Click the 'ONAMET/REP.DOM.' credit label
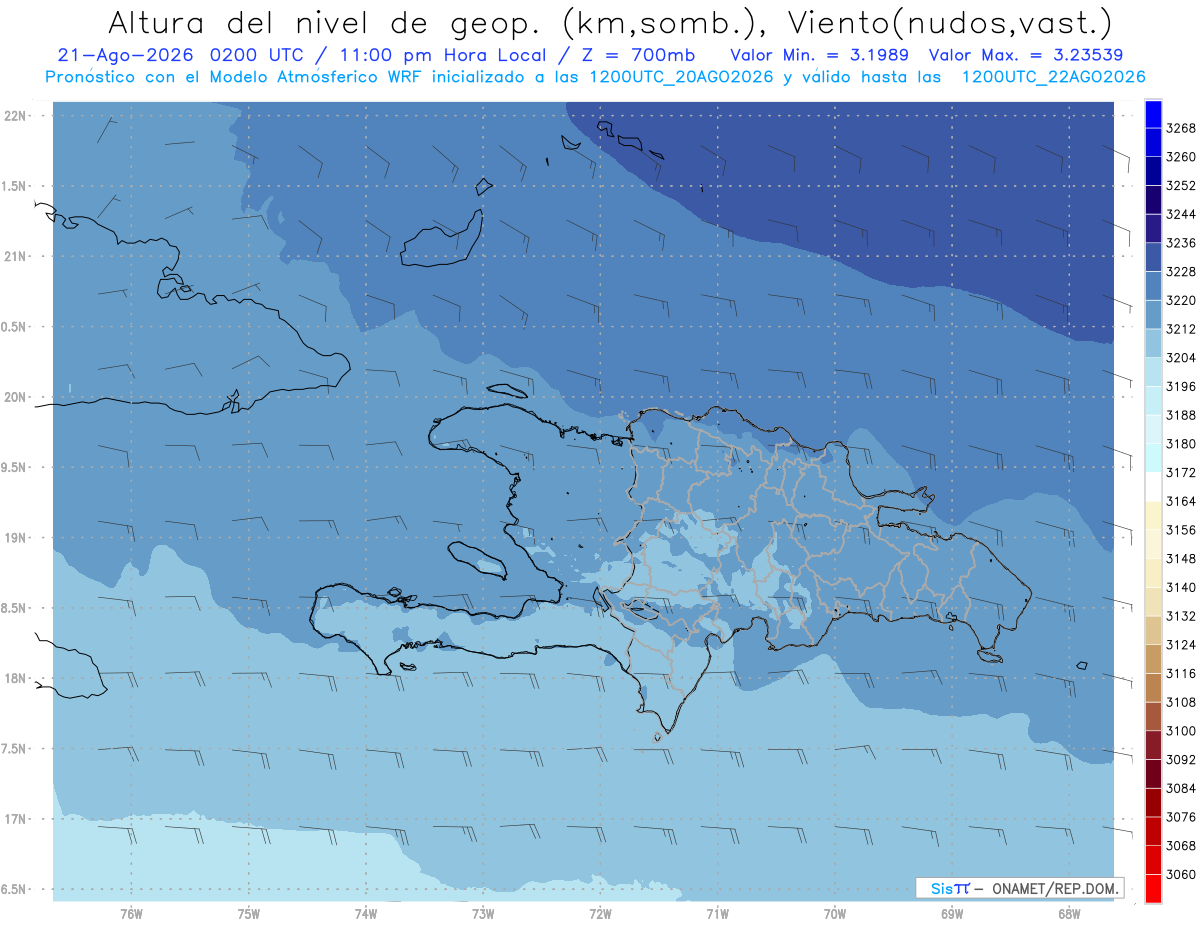This screenshot has height=927, width=1200. pos(1056,888)
